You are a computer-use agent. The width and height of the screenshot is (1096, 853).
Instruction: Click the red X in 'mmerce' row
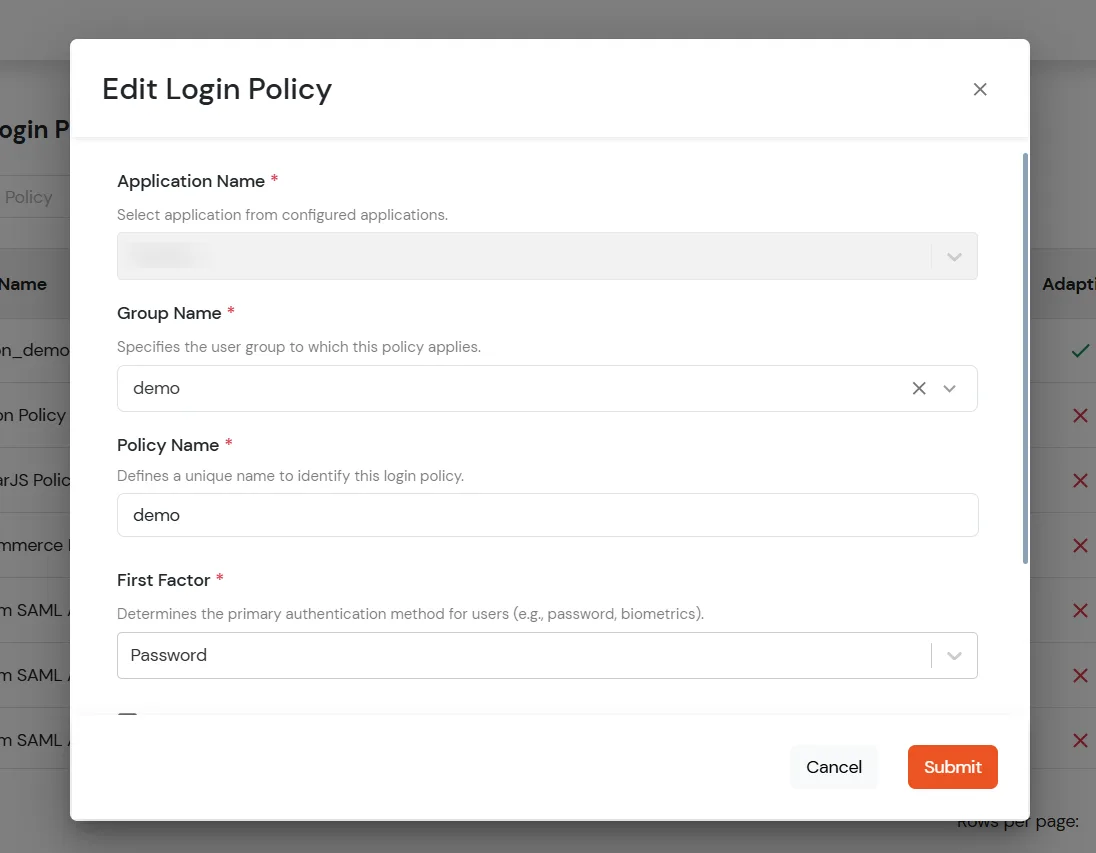coord(1080,545)
